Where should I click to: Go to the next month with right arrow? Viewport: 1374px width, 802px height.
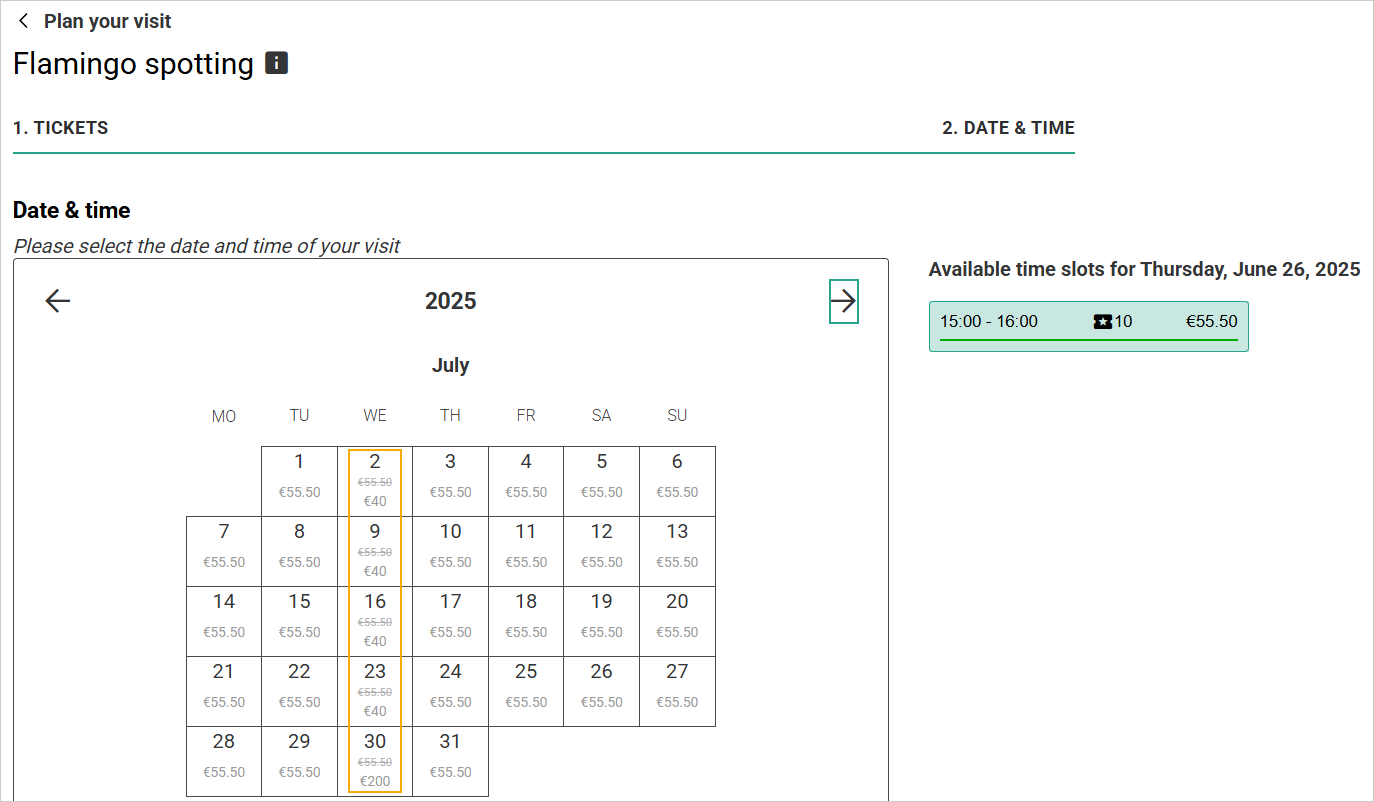click(x=844, y=301)
